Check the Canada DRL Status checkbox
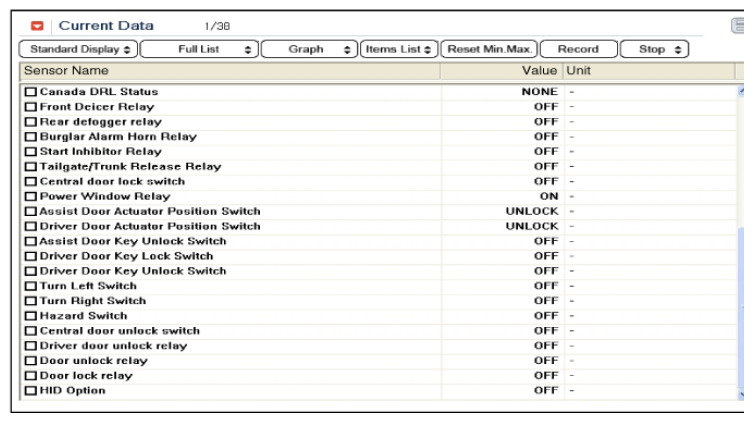The height and width of the screenshot is (423, 753). click(x=31, y=92)
